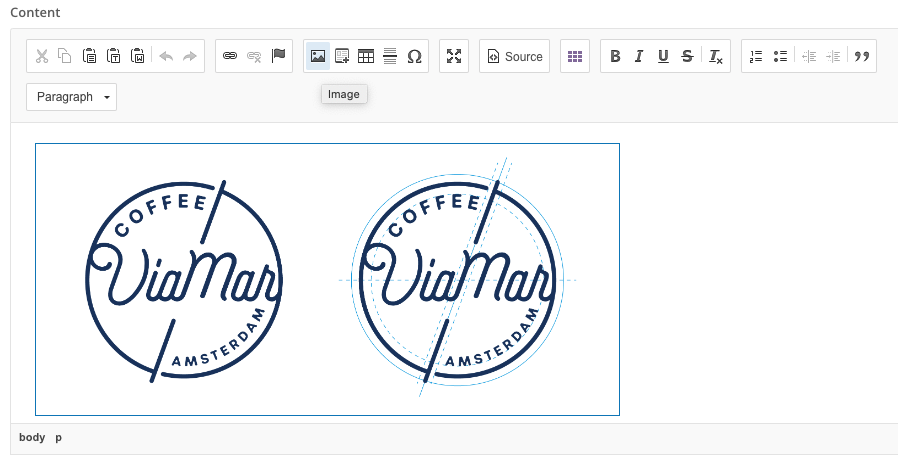Maximize the editor

pyautogui.click(x=454, y=56)
